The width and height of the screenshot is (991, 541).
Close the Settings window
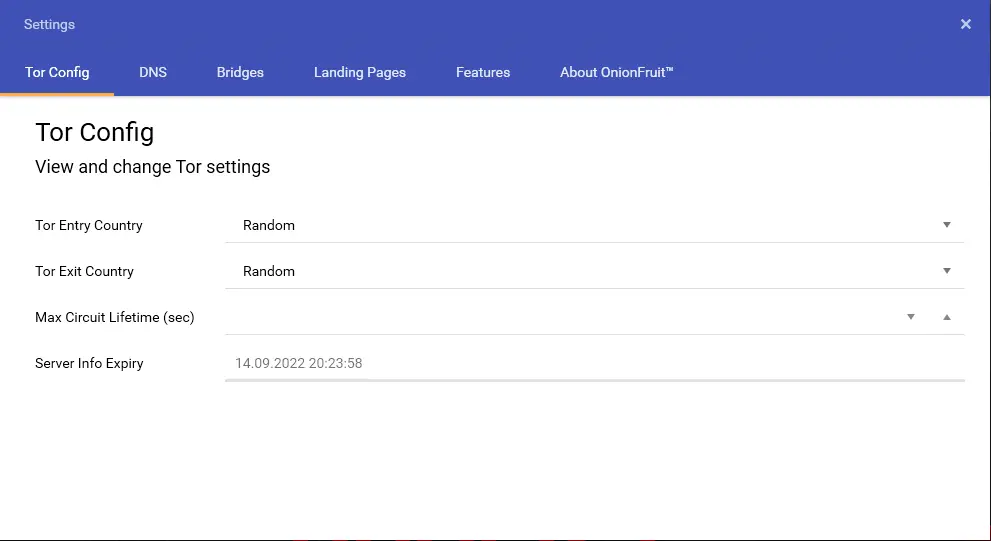[965, 24]
